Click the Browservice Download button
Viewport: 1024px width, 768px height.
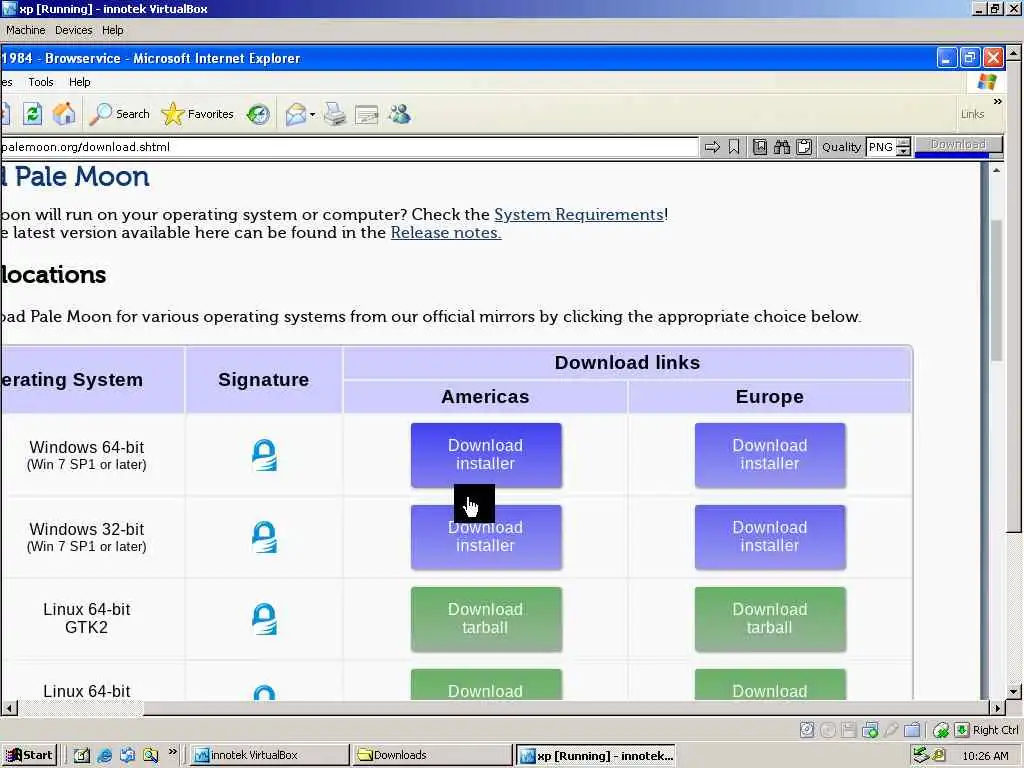coord(958,144)
